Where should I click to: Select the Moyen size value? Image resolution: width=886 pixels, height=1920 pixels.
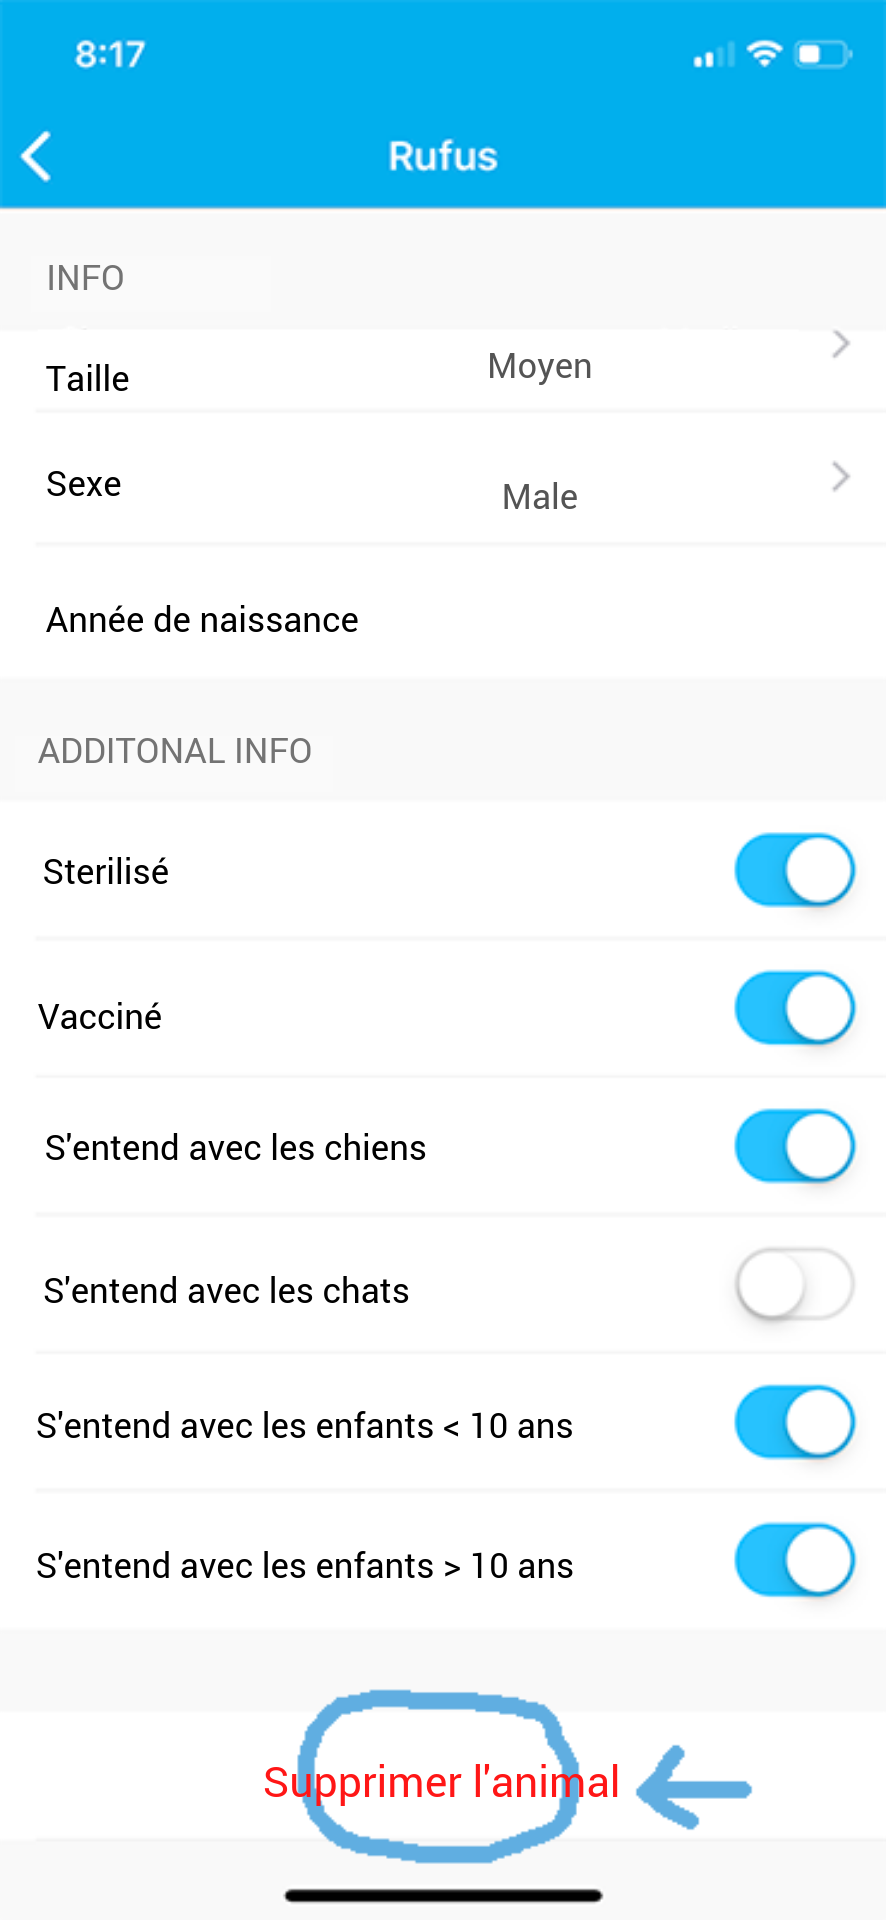[x=540, y=366]
